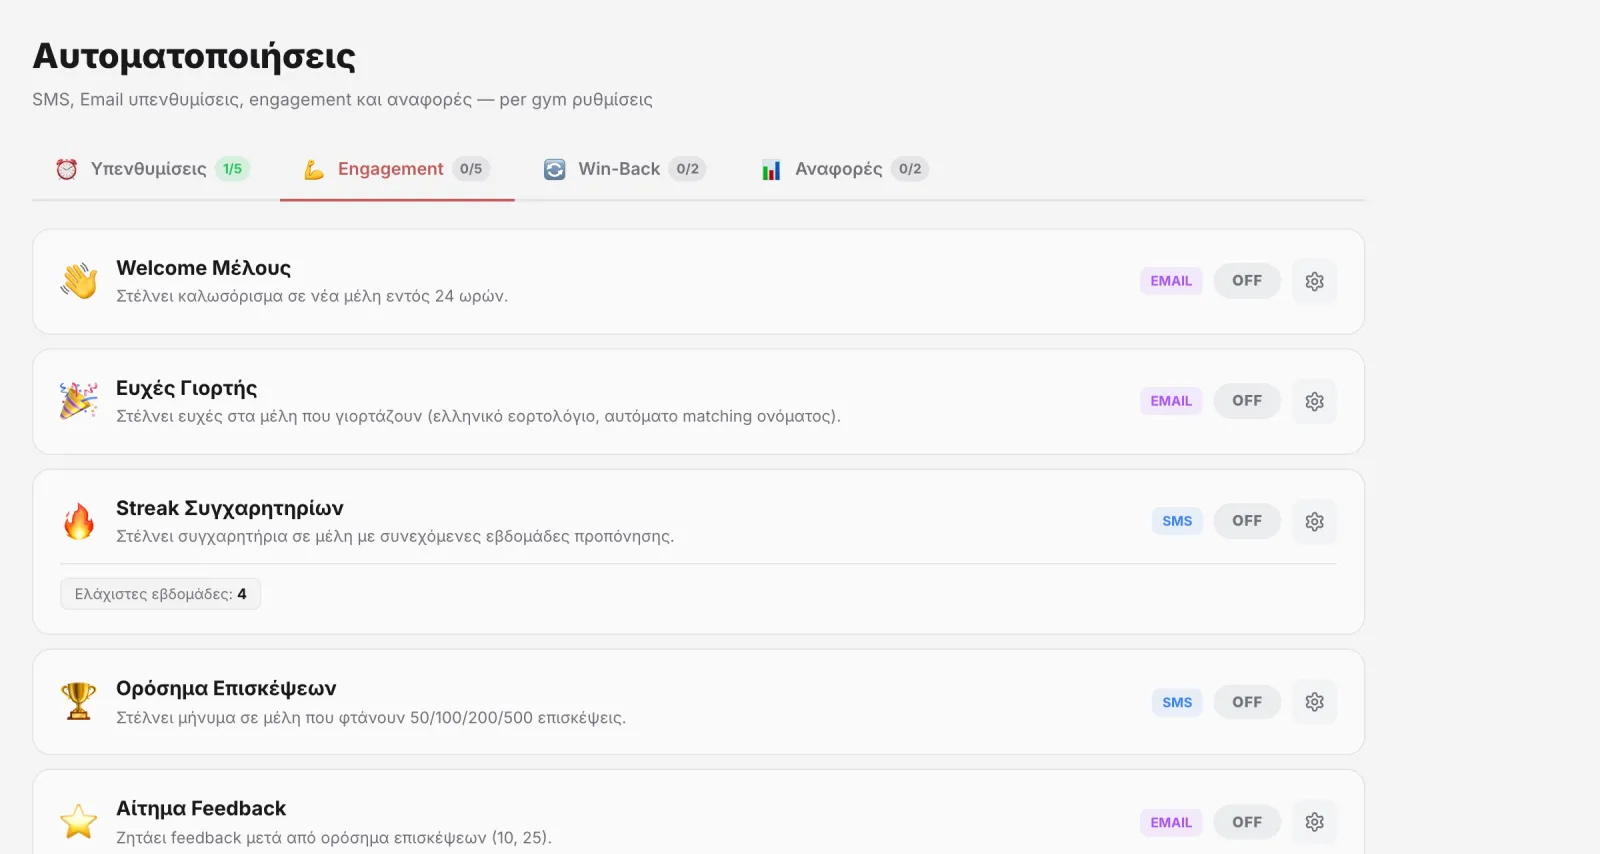Open settings gear for Welcome Μέλους
The image size is (1600, 854).
point(1314,281)
